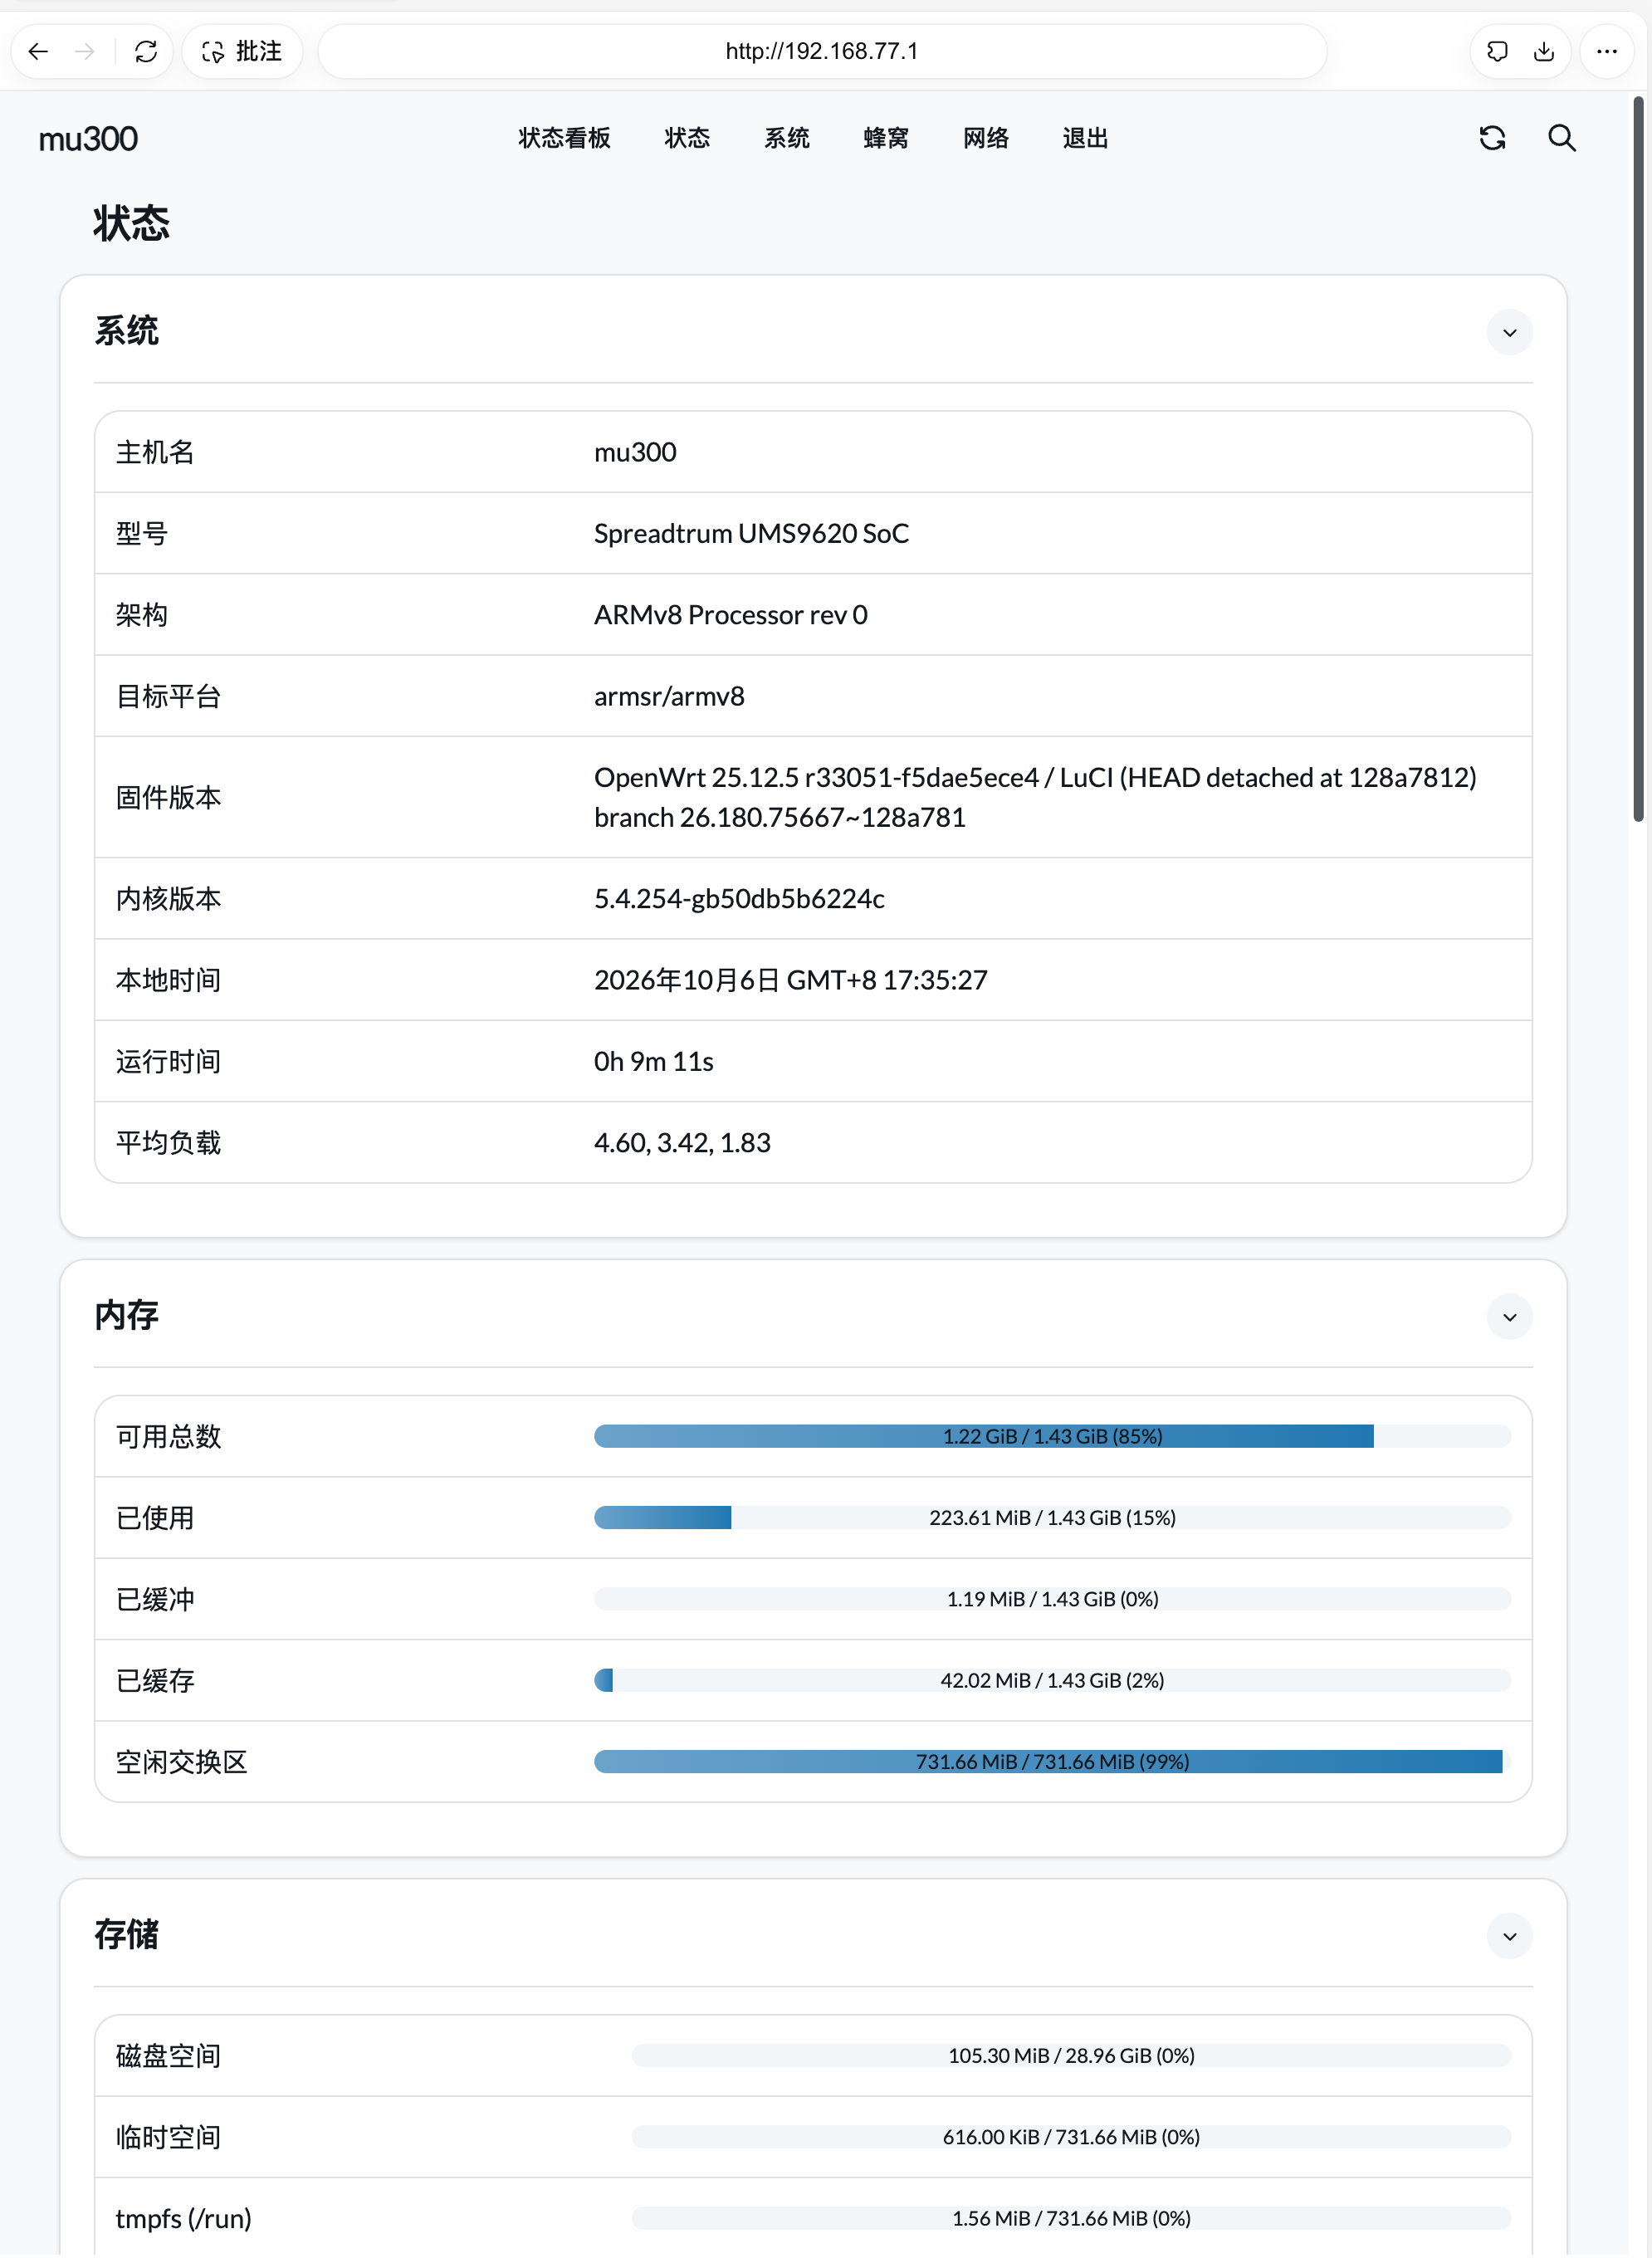Click 'ARMv8 Processor rev 0' value
The width and height of the screenshot is (1652, 2258).
(730, 615)
